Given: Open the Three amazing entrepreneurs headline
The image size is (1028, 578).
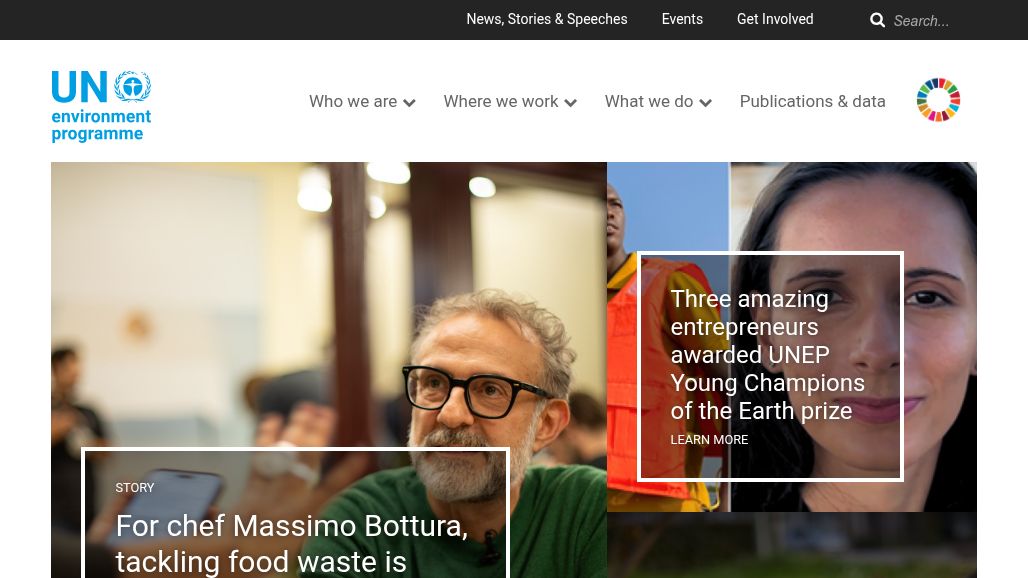Looking at the screenshot, I should click(767, 355).
